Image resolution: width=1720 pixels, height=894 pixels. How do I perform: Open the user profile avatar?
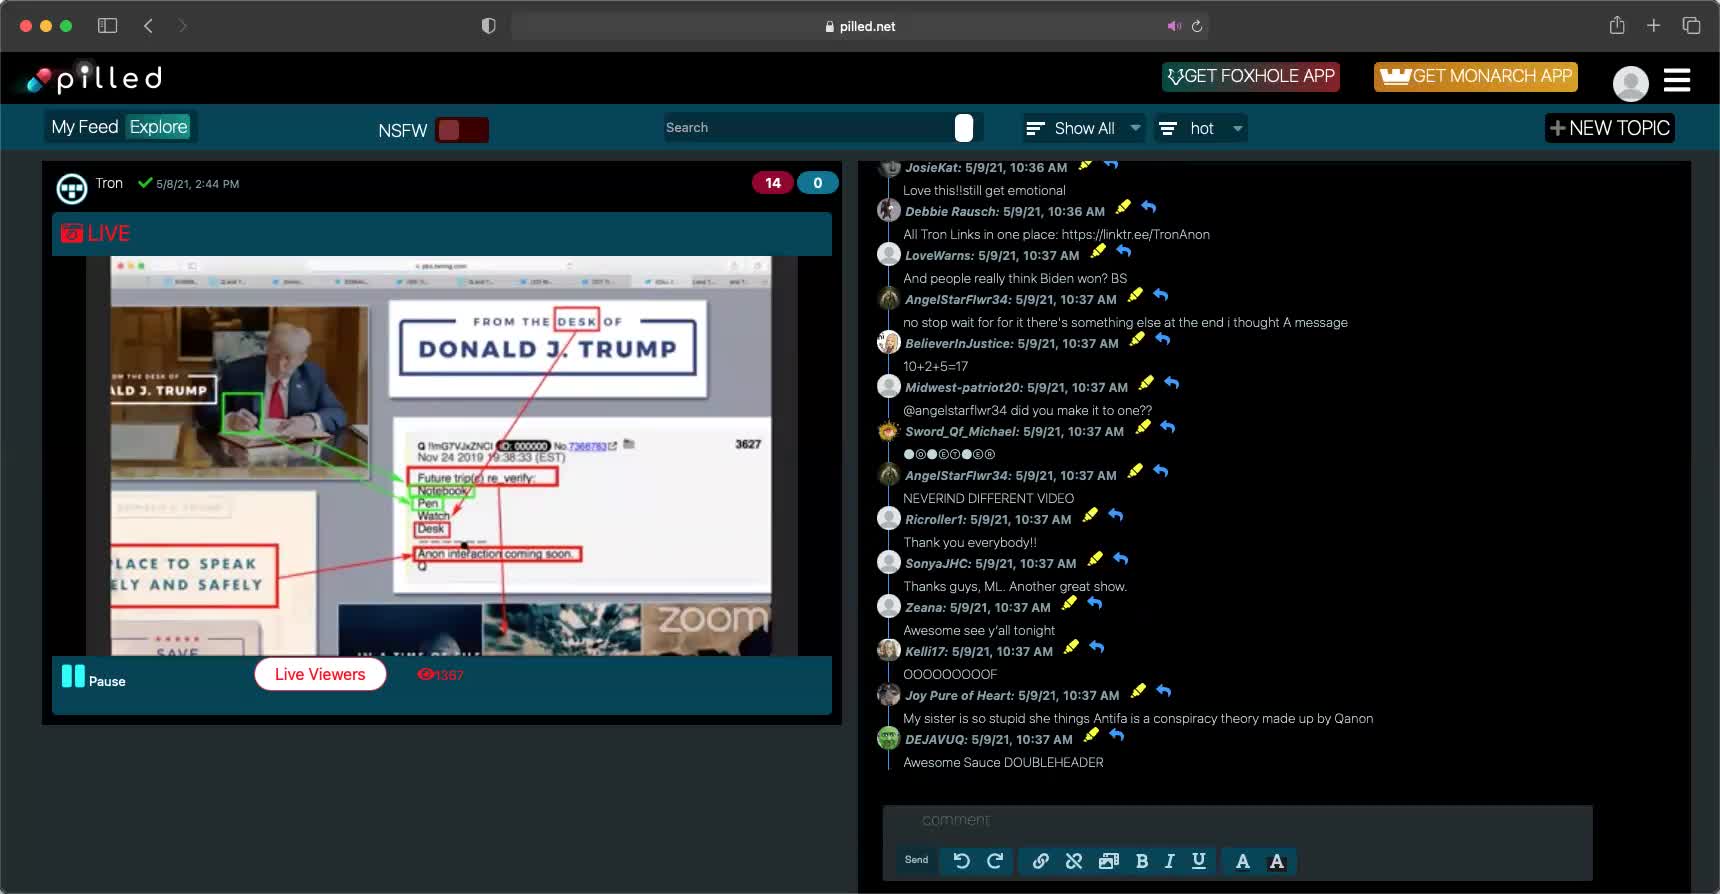1631,83
